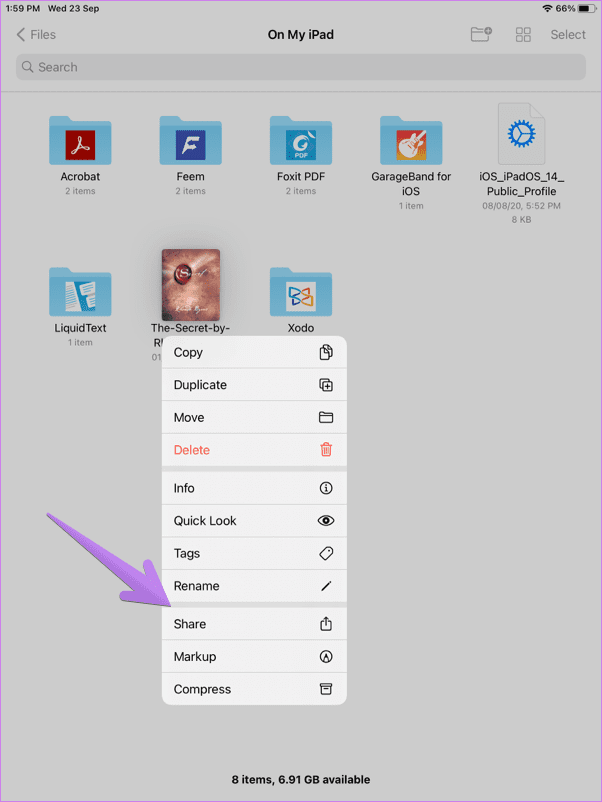Screen dimensions: 602x802
Task: Click the tag icon beside Tags
Action: [326, 553]
